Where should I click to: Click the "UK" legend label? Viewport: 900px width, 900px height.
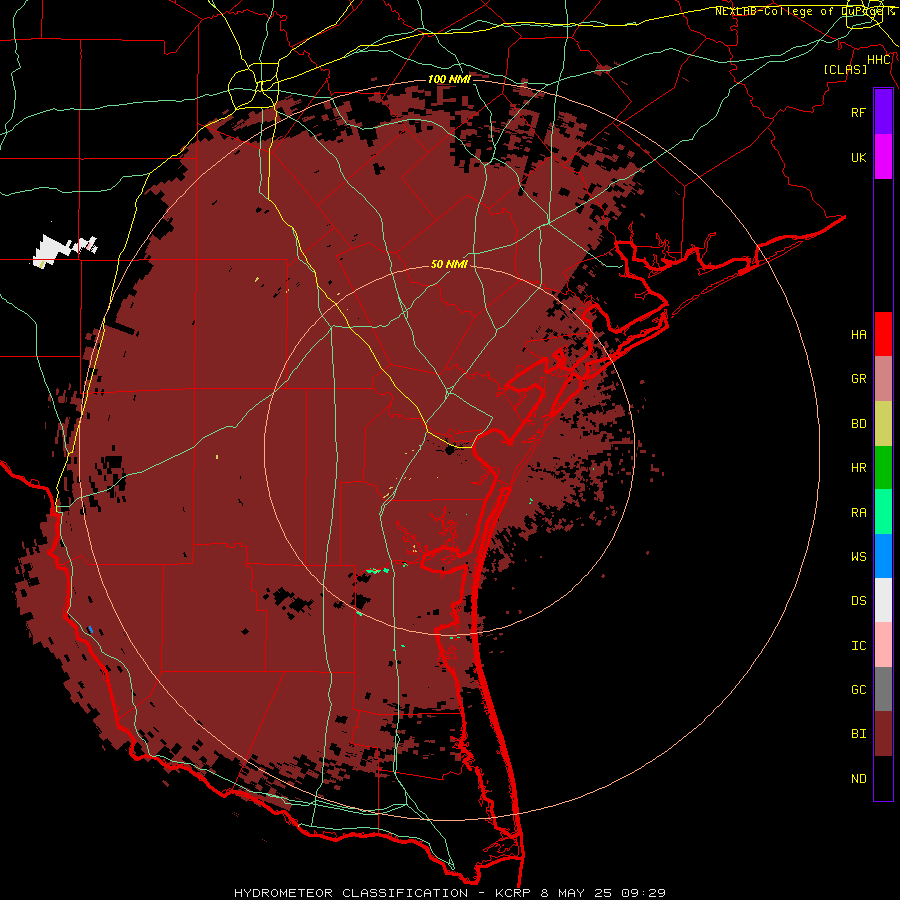click(x=859, y=157)
